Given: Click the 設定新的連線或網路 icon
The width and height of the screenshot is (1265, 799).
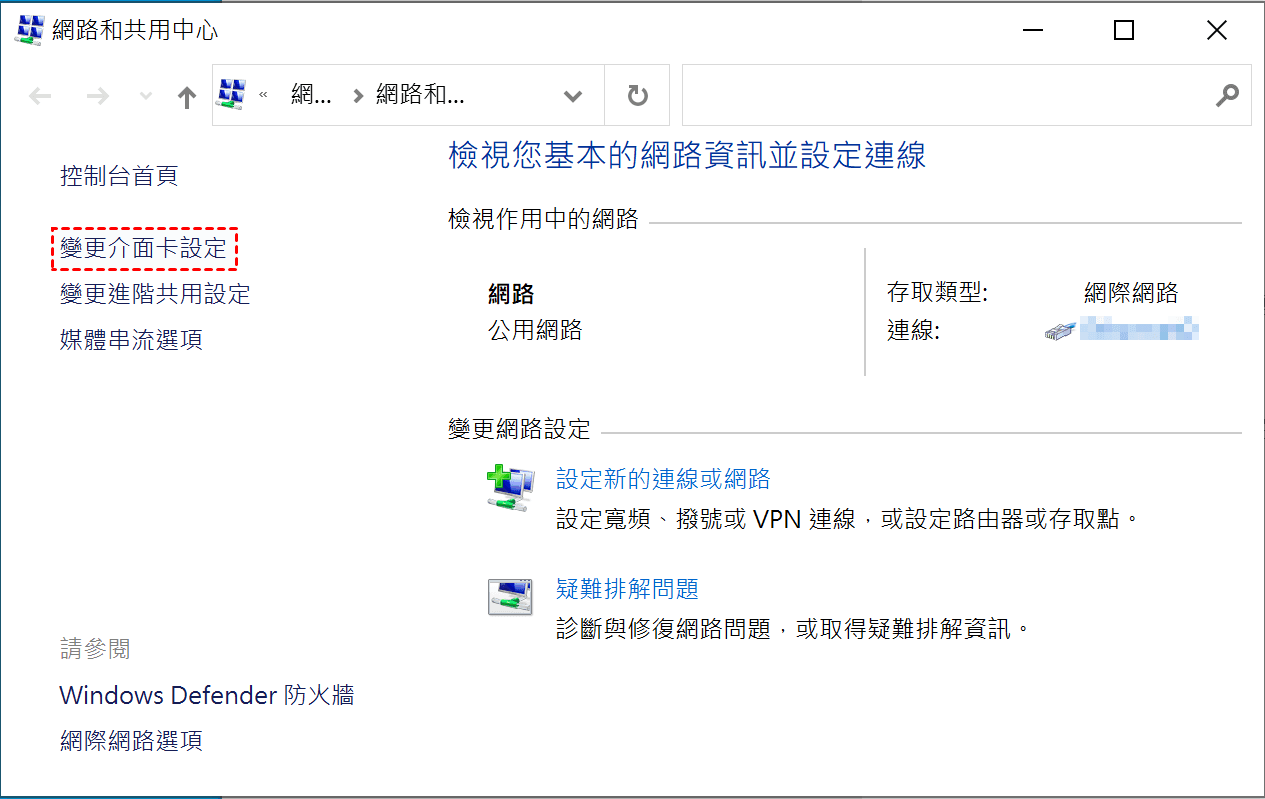Looking at the screenshot, I should (509, 489).
